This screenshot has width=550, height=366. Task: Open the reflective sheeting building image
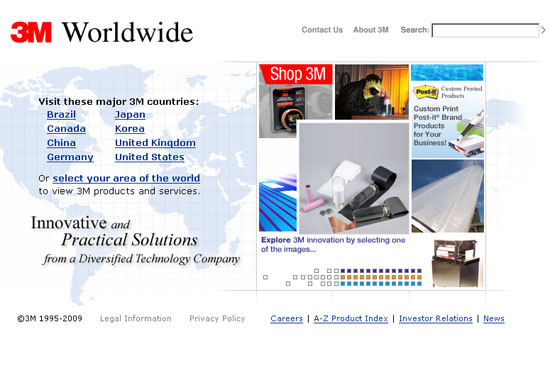(x=448, y=196)
